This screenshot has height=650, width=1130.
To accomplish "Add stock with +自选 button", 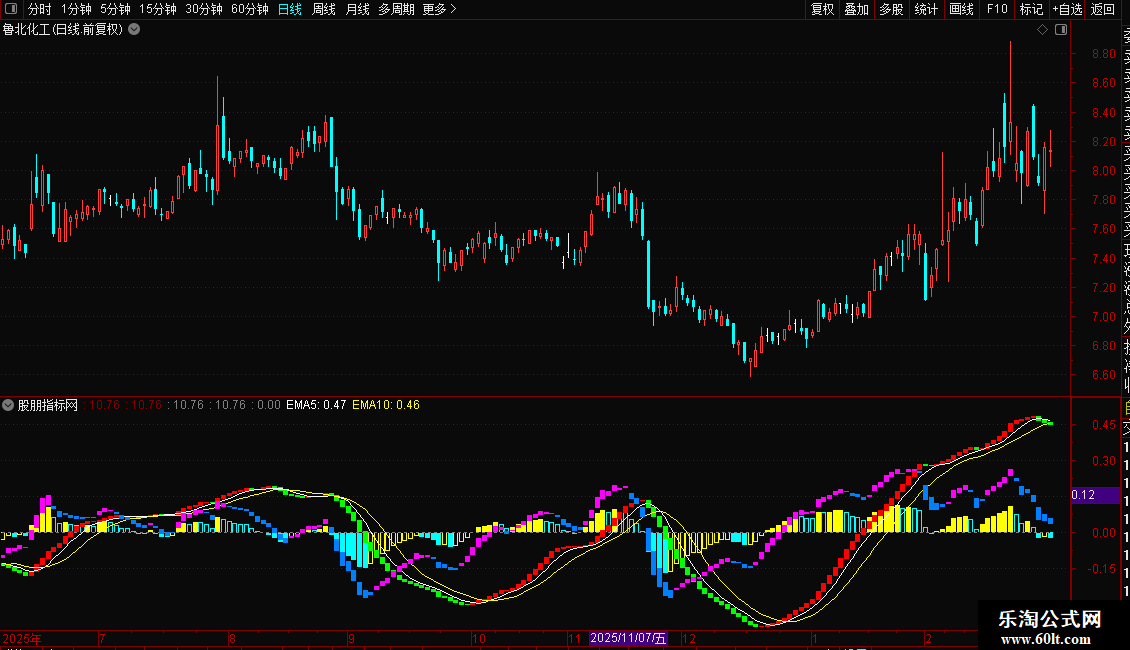I will [x=1067, y=9].
